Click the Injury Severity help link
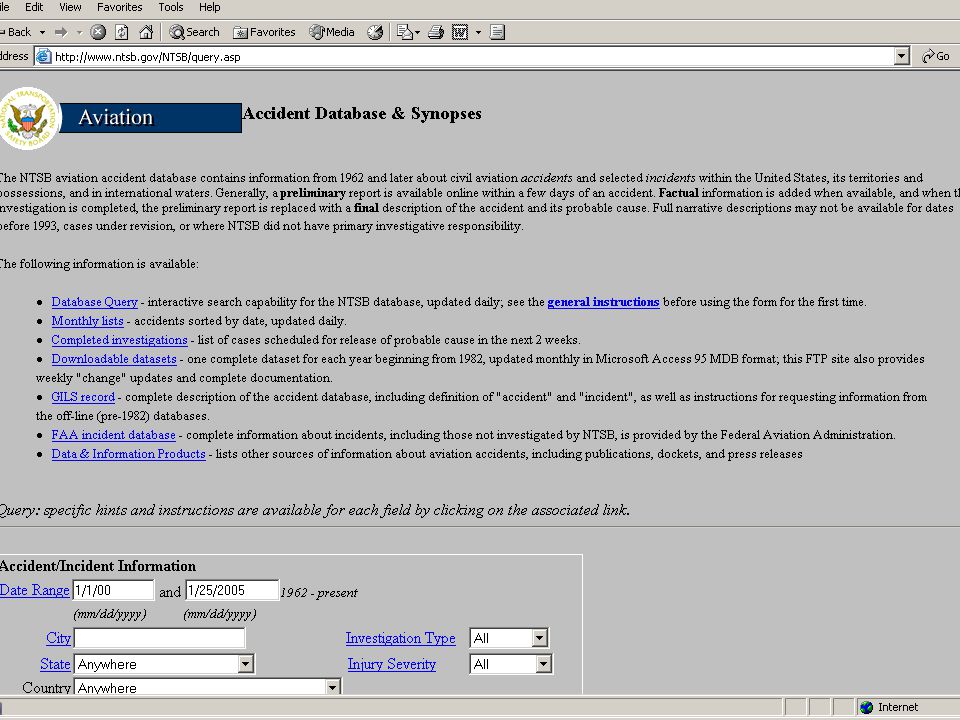960x720 pixels. pos(392,664)
